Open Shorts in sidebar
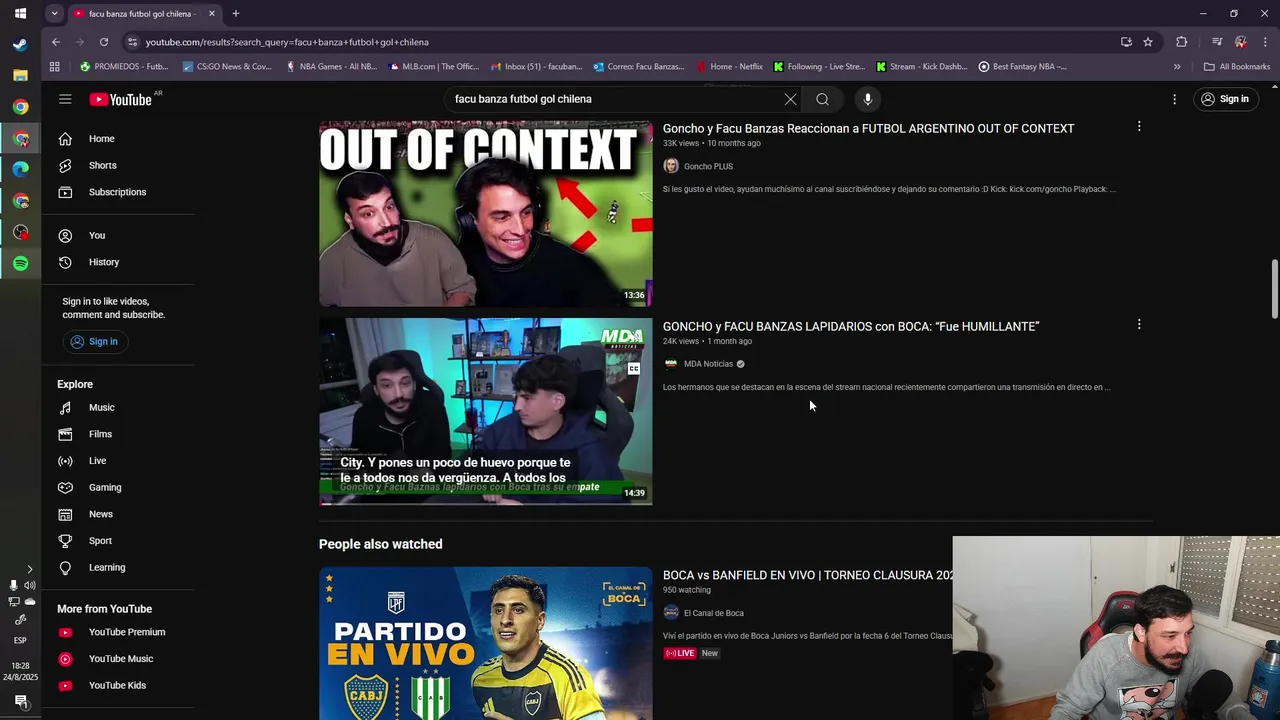Image resolution: width=1280 pixels, height=720 pixels. [102, 165]
